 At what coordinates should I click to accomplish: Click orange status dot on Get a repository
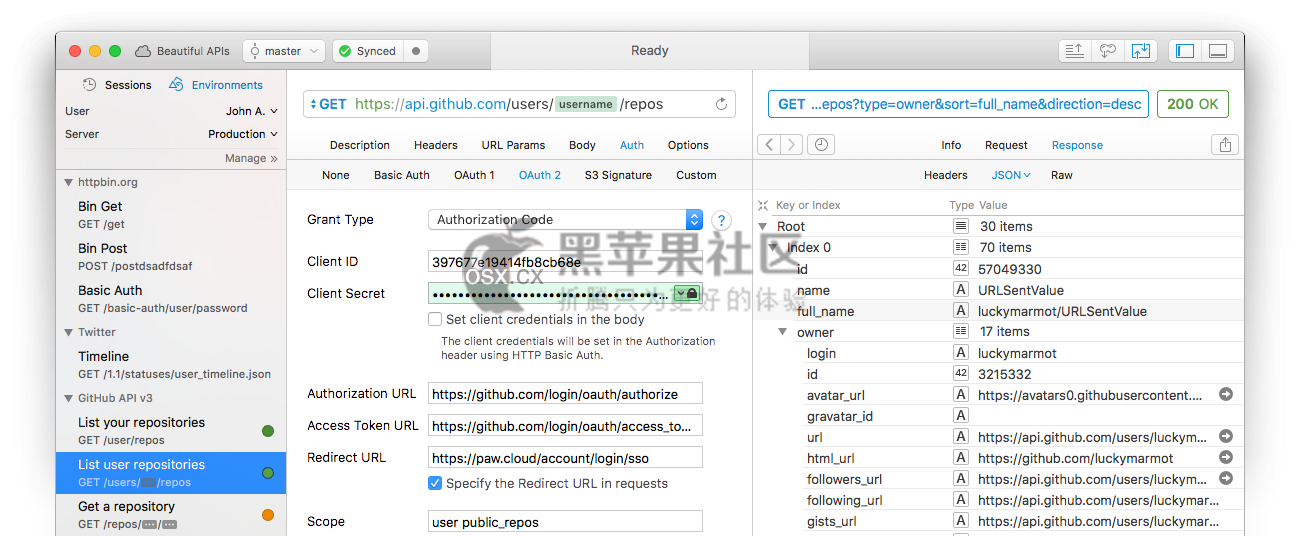[268, 515]
